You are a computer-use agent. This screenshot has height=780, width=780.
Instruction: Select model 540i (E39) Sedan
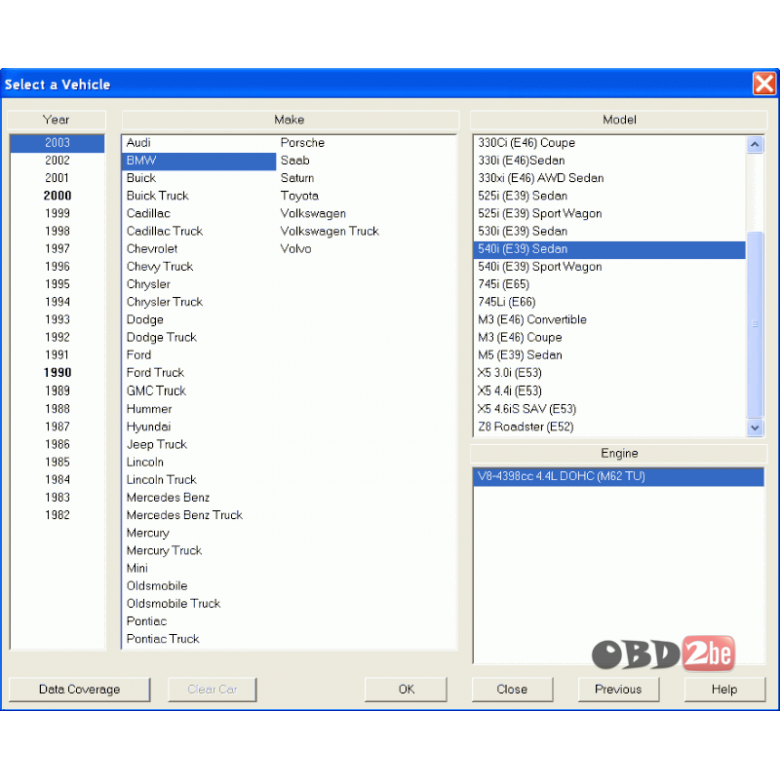pyautogui.click(x=609, y=249)
